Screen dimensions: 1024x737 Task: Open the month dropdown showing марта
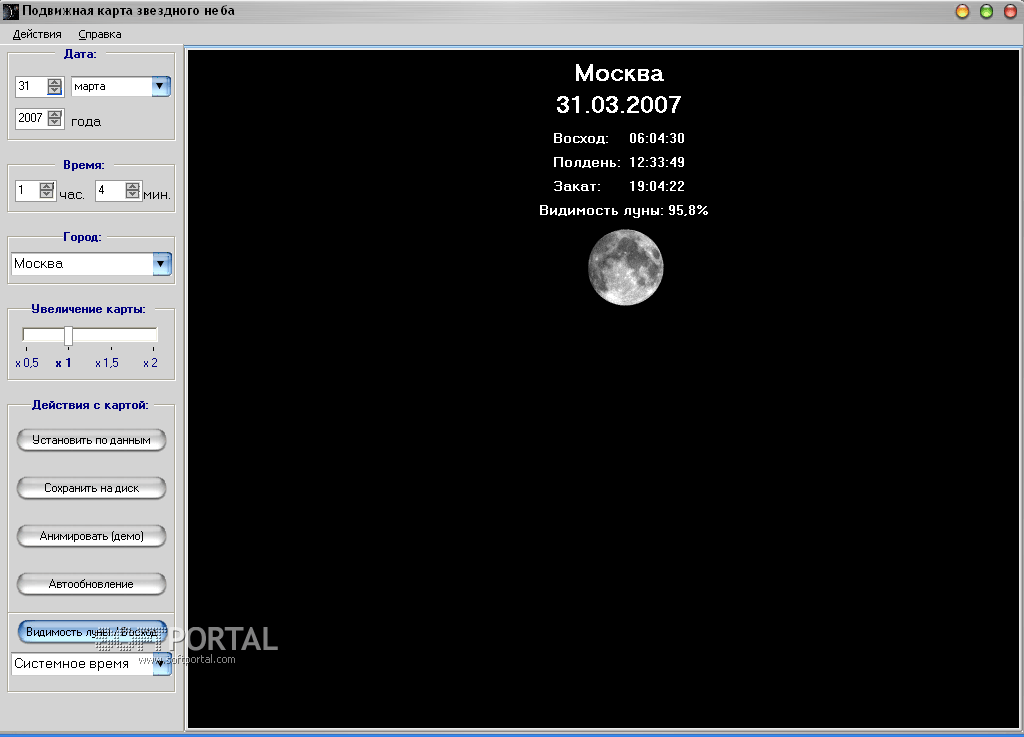tap(161, 86)
